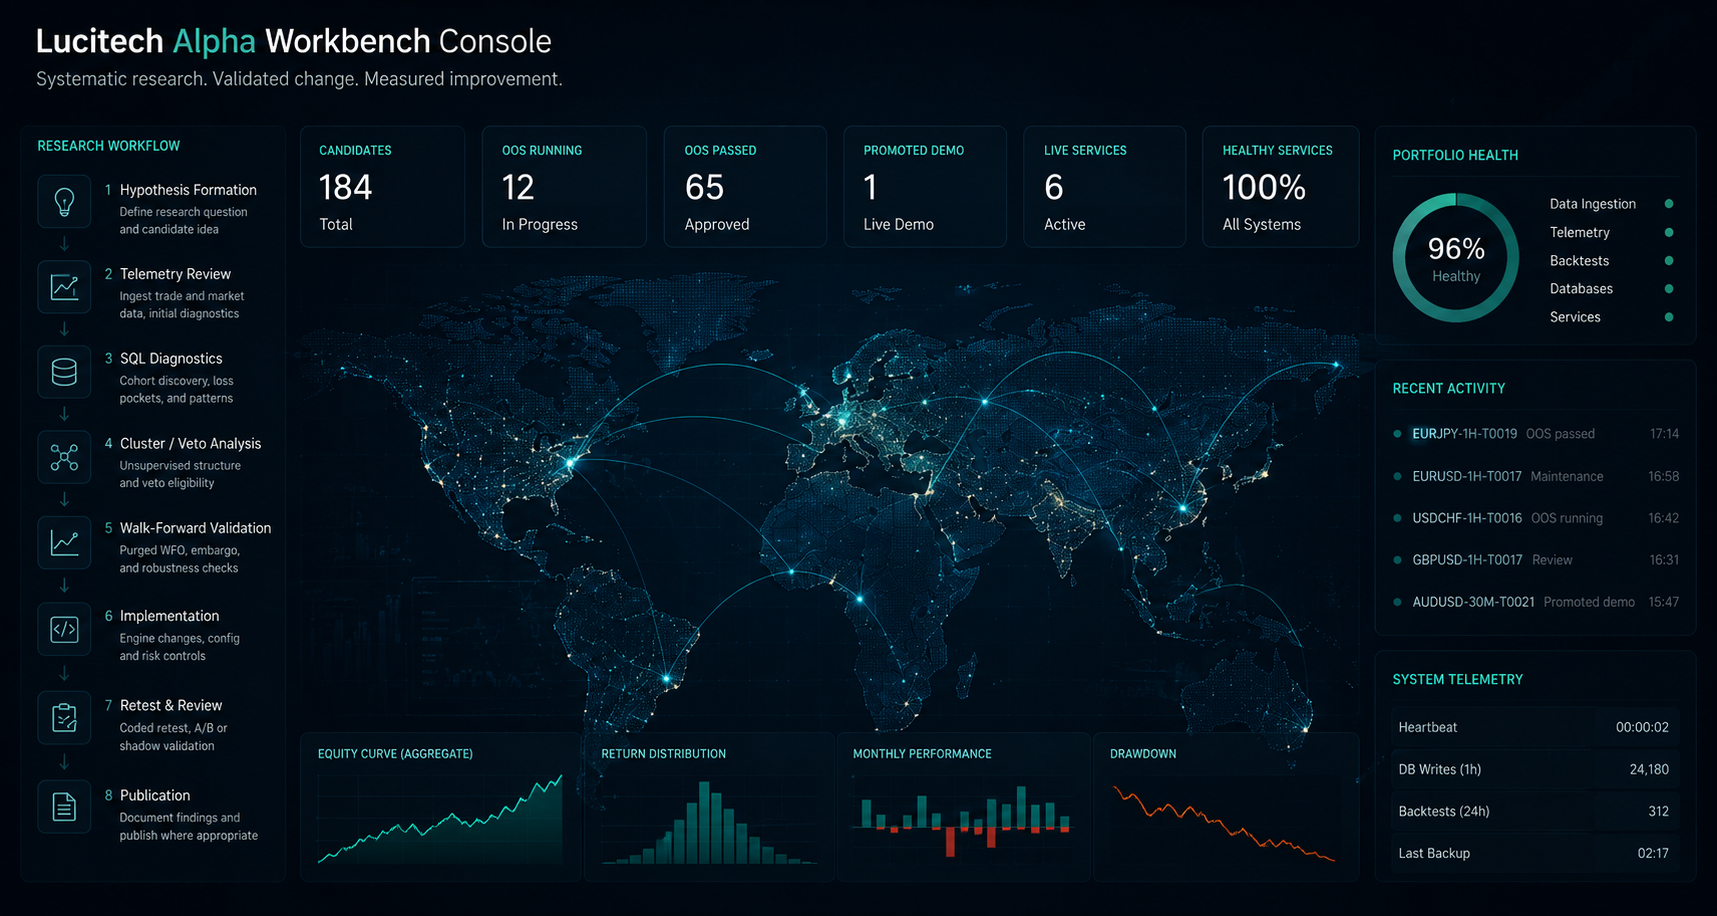Screen dimensions: 1717x916
Task: Open the OOS Passed 65 Approved card
Action: click(x=745, y=187)
